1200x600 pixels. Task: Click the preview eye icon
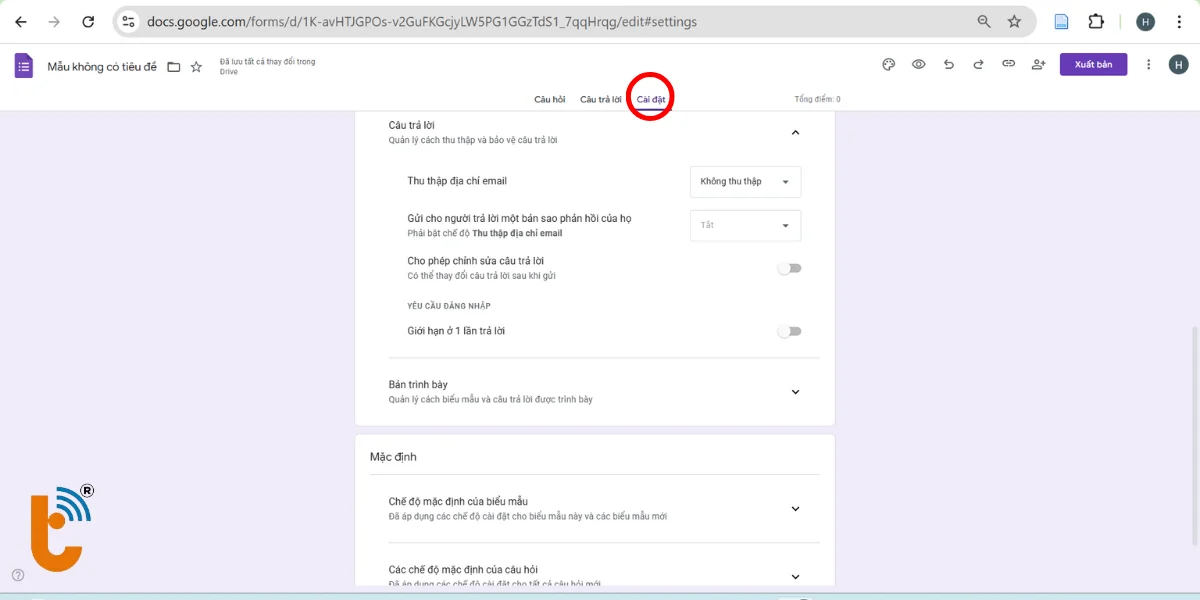(918, 64)
